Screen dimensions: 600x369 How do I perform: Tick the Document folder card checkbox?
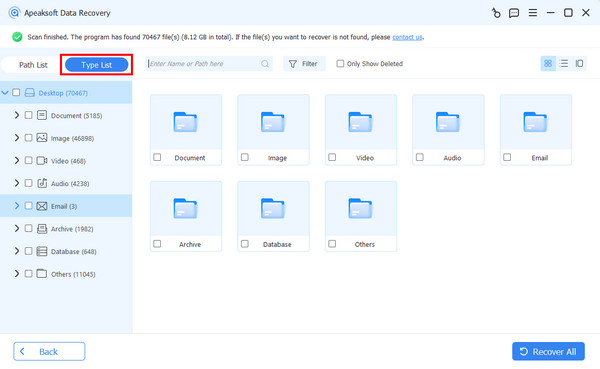pos(157,157)
